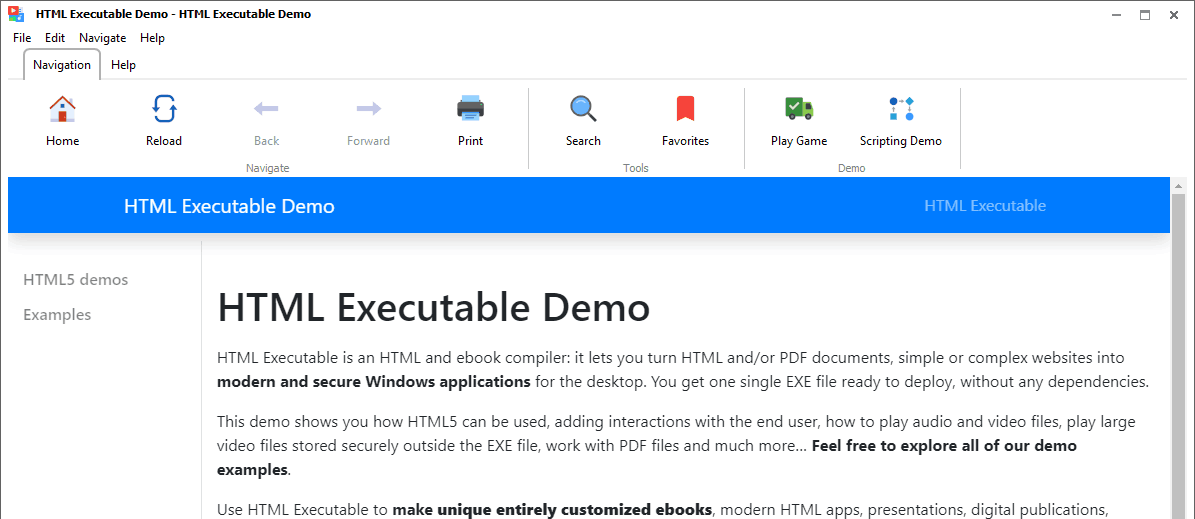The width and height of the screenshot is (1195, 519).
Task: Click the grayed-out Forward arrow icon
Action: pos(368,109)
